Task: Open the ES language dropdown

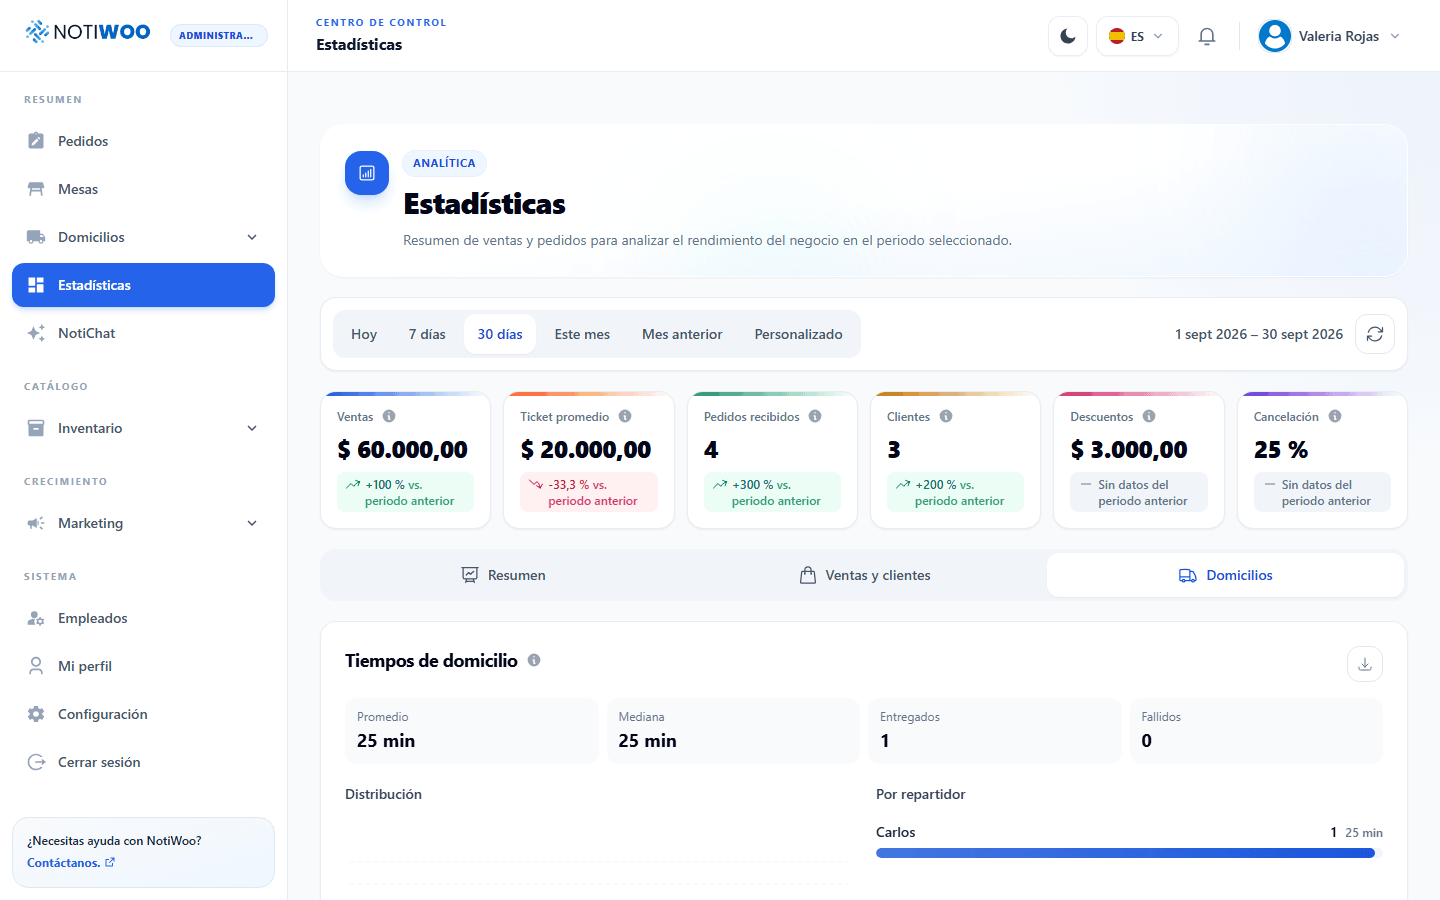Action: tap(1137, 36)
